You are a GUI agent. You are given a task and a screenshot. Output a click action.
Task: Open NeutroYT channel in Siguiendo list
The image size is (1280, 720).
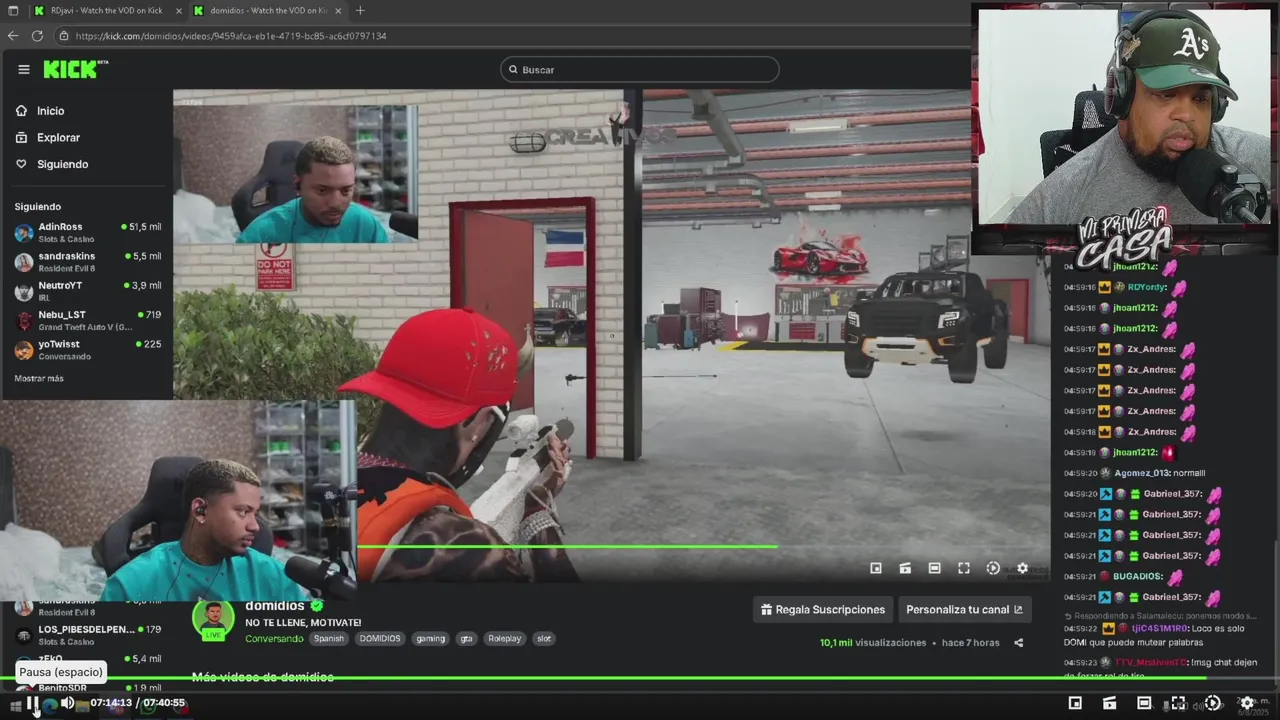87,290
